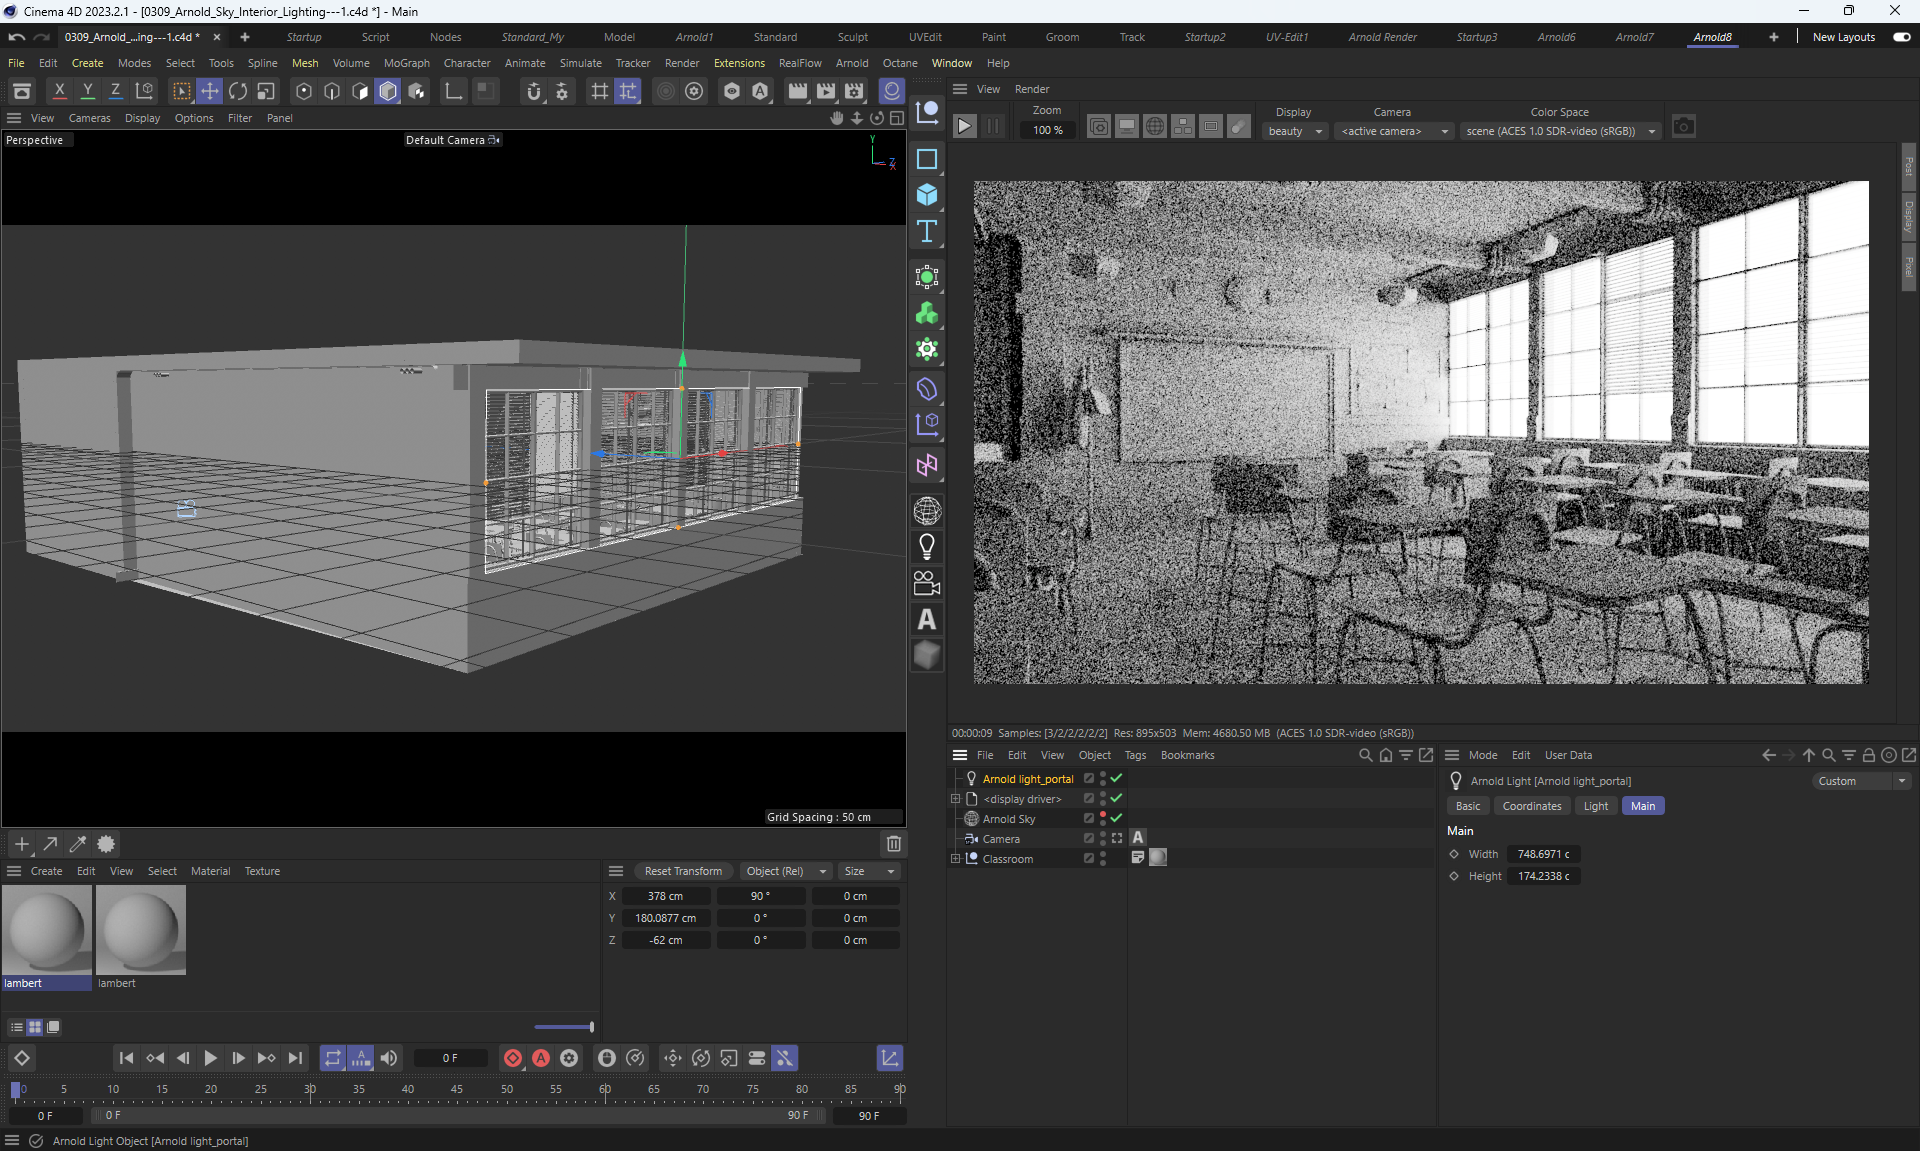Open the MoGraph menu
Image resolution: width=1920 pixels, height=1151 pixels.
coord(406,63)
